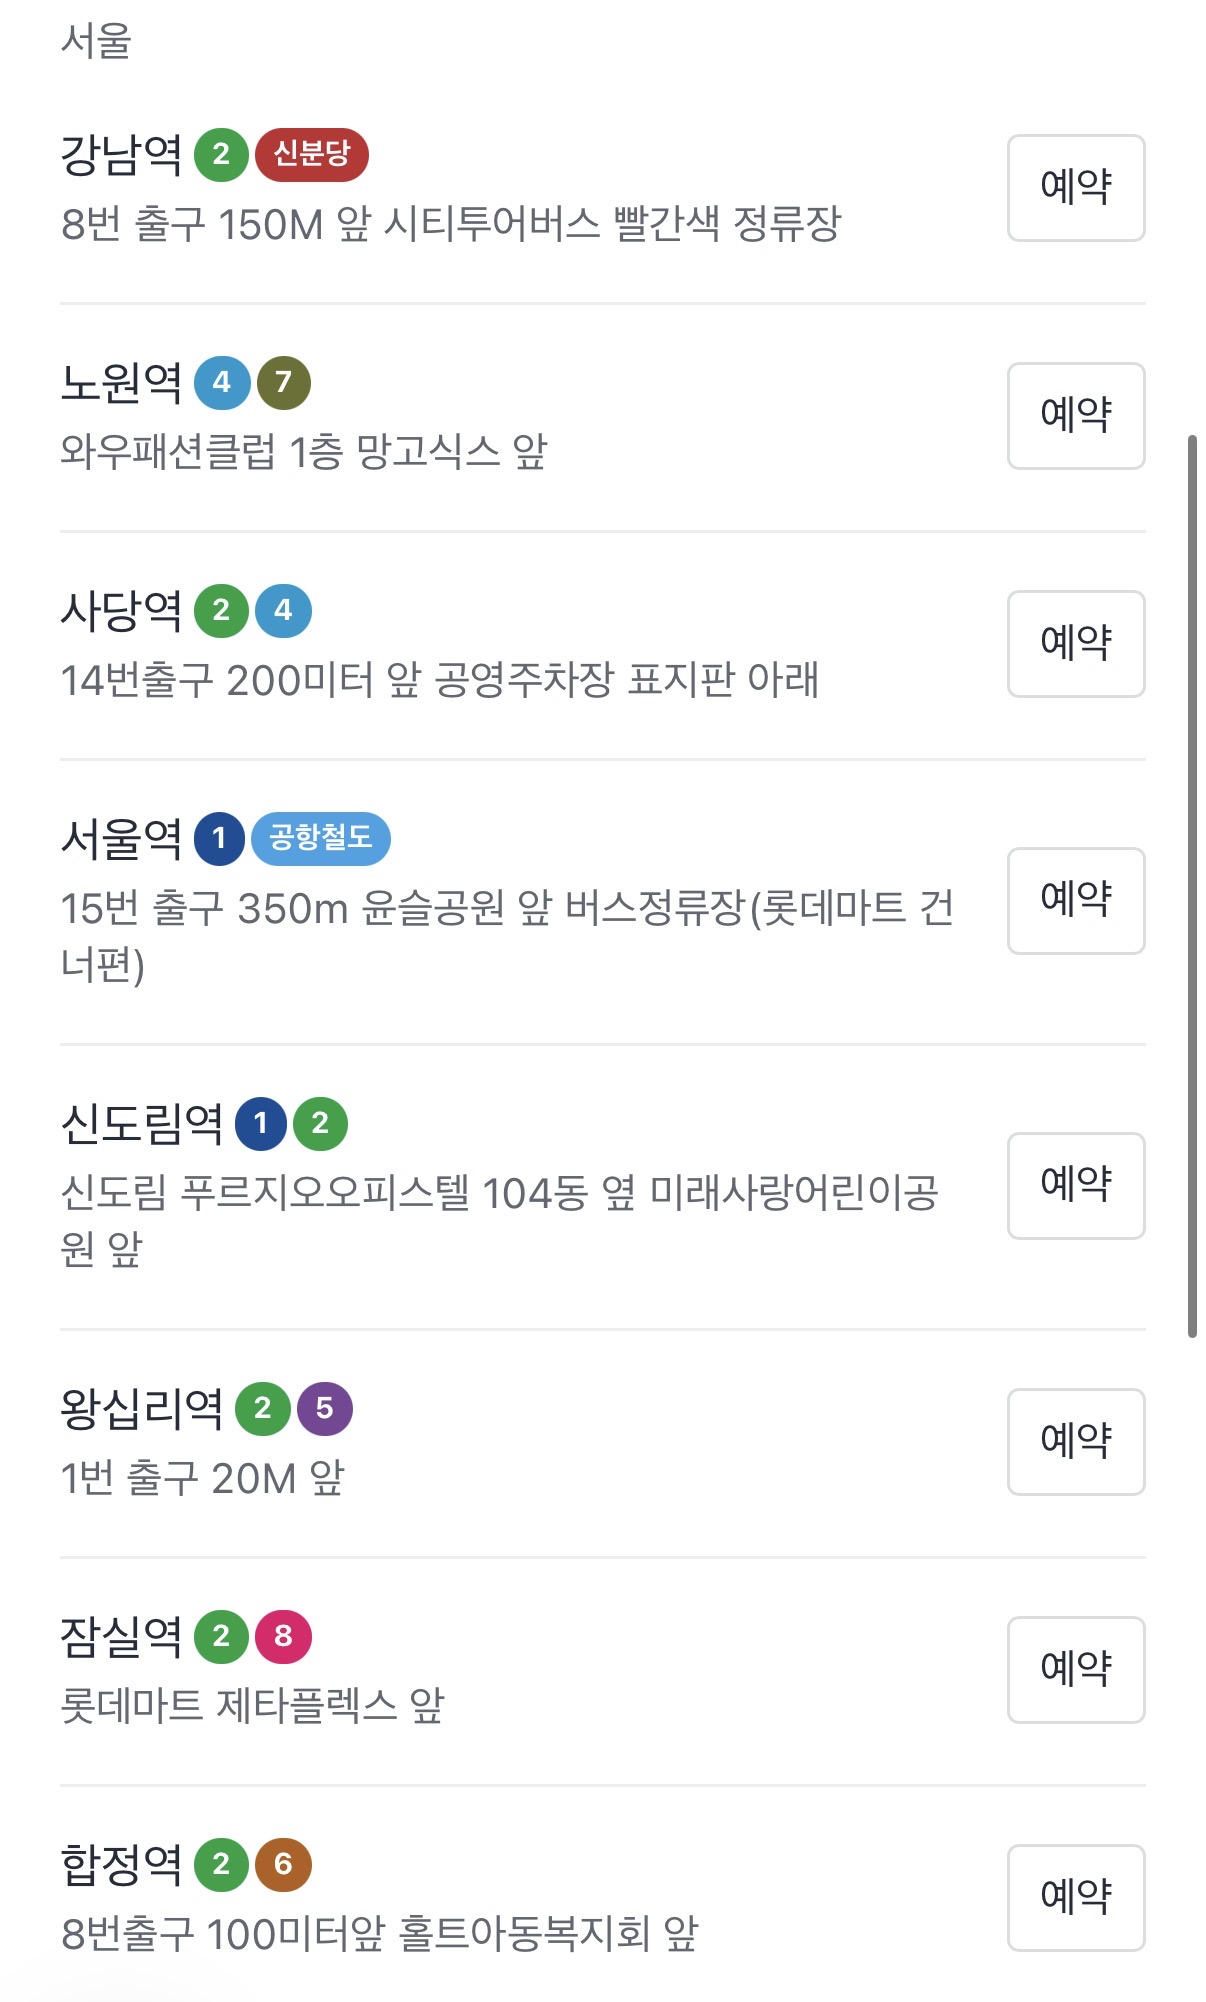Image resolution: width=1206 pixels, height=2002 pixels.
Task: Tap 예약 next to 왕십리역
Action: tap(1076, 1442)
